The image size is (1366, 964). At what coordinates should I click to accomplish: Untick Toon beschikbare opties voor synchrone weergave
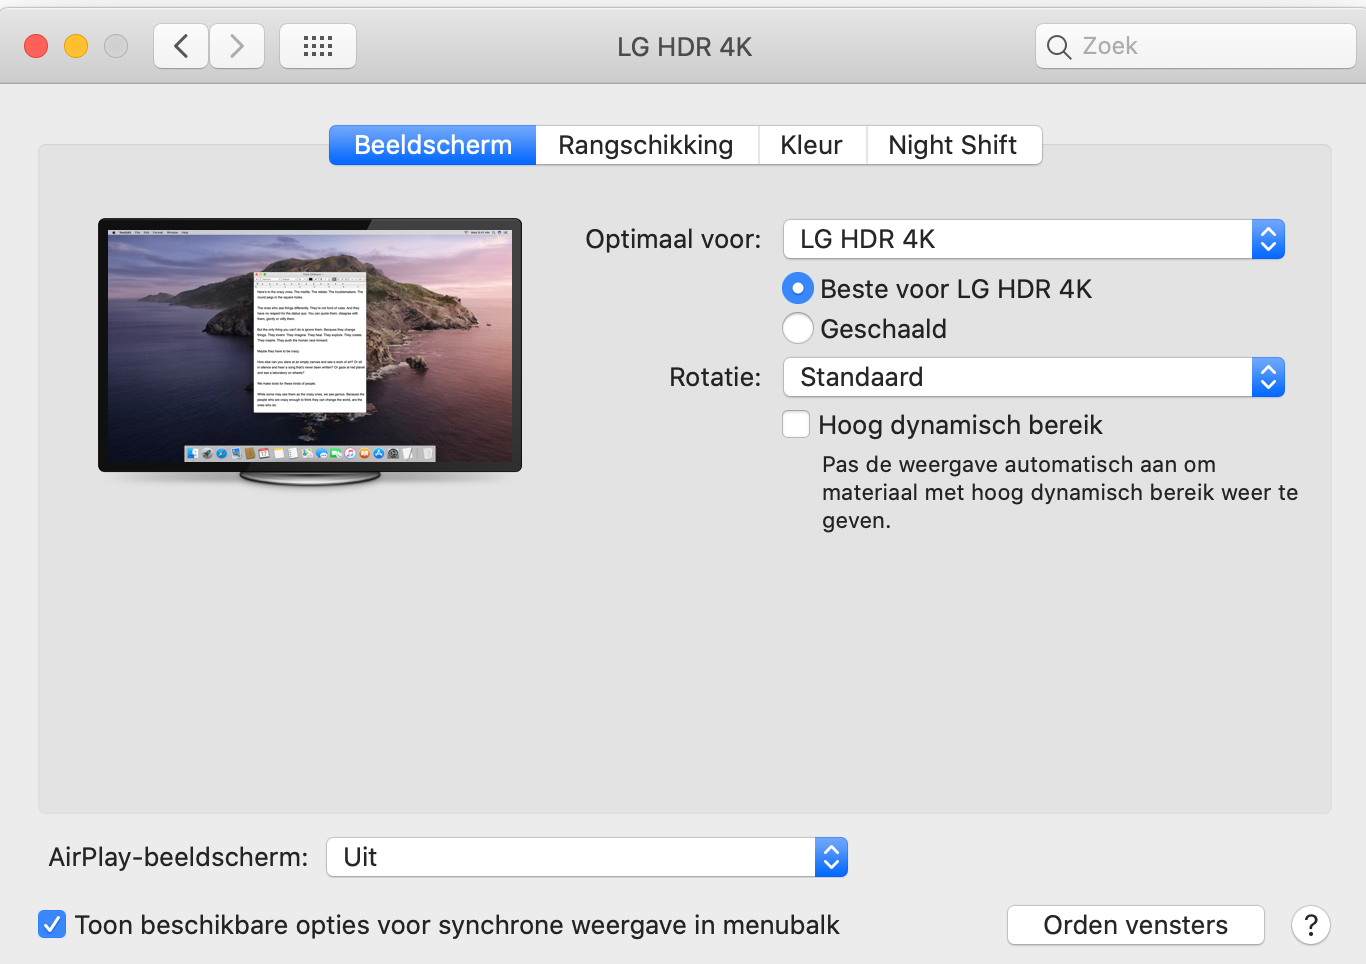point(52,924)
